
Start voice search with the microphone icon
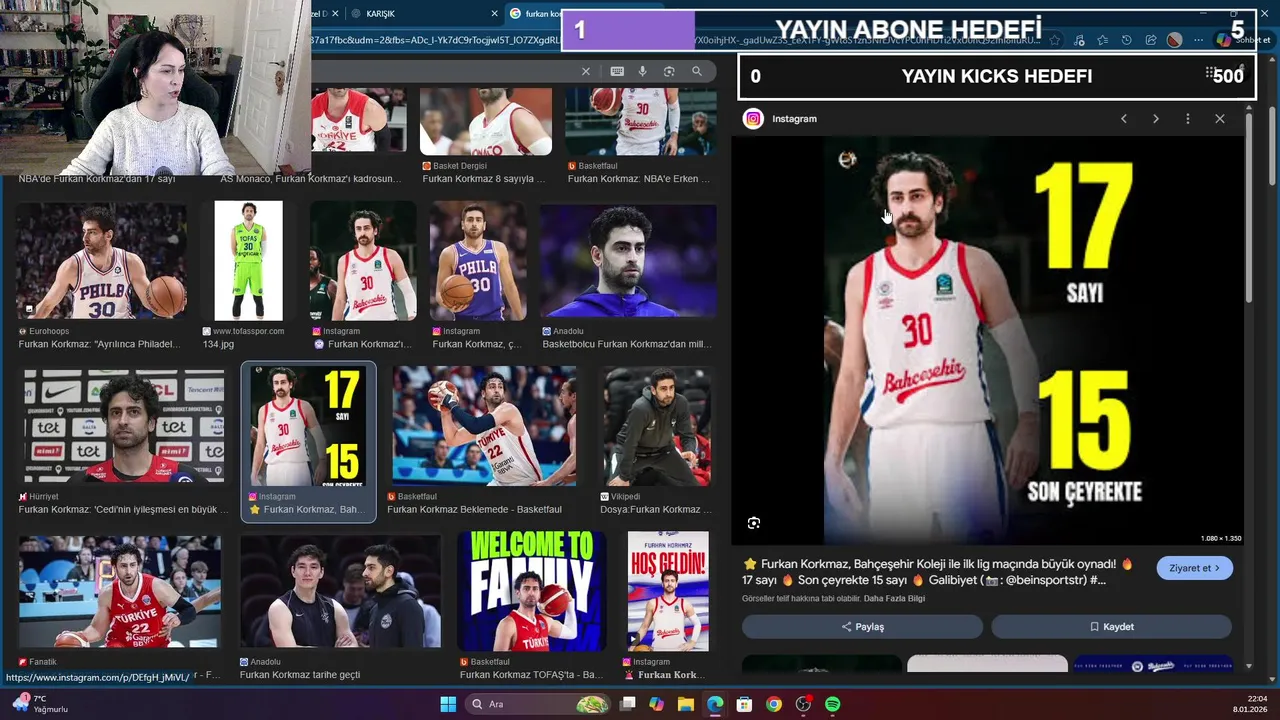[642, 71]
